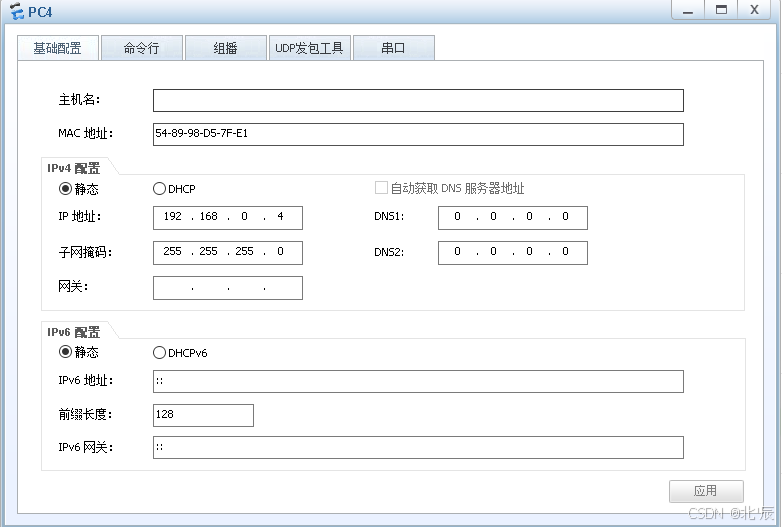The image size is (782, 527).
Task: Switch to the 基础配置 tab
Action: [58, 48]
